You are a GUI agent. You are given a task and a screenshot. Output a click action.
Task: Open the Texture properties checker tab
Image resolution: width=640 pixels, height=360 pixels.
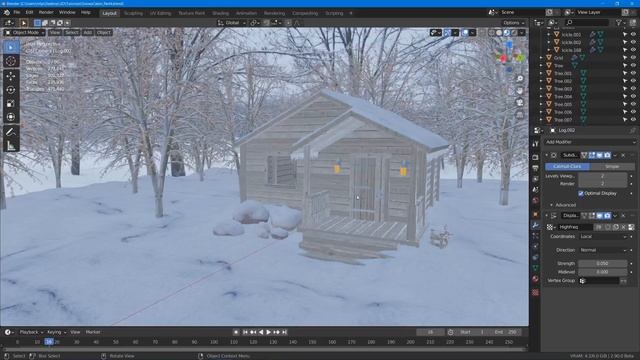(x=536, y=293)
